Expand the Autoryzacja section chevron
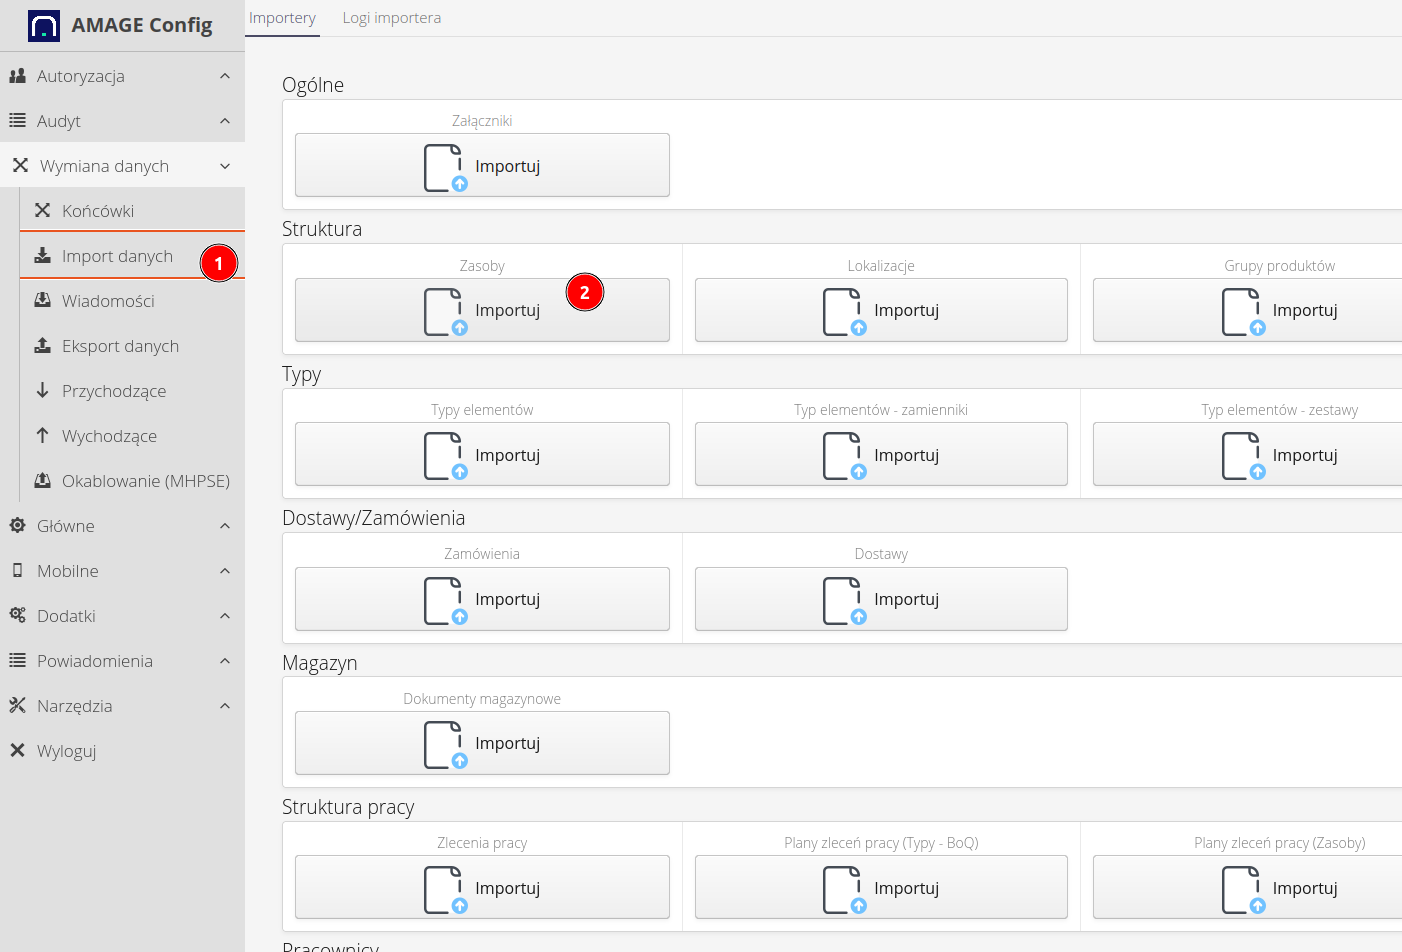The width and height of the screenshot is (1402, 952). 225,76
